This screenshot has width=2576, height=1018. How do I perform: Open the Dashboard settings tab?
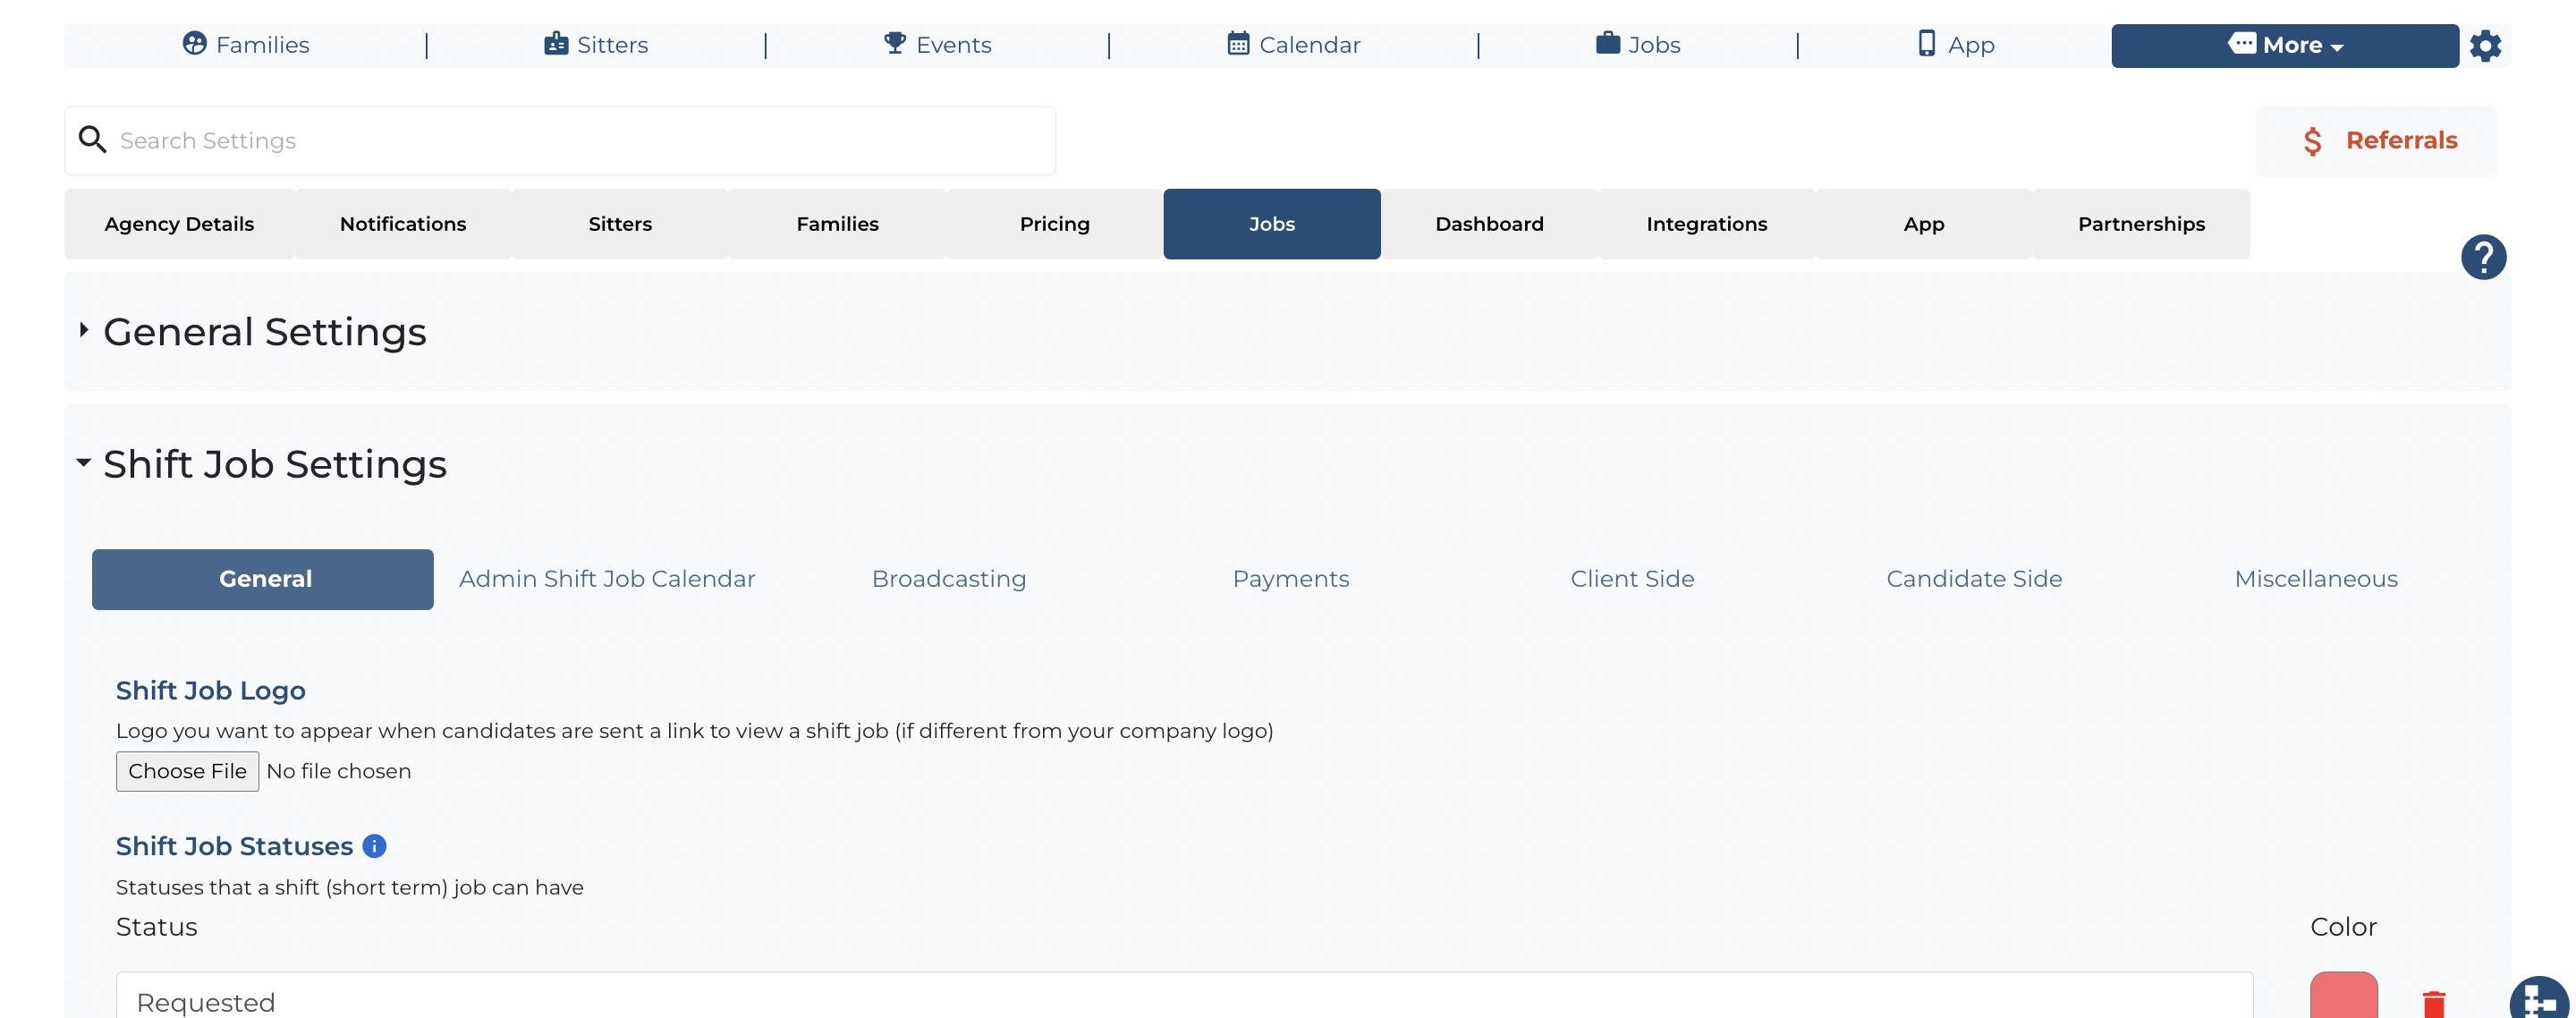[1489, 224]
